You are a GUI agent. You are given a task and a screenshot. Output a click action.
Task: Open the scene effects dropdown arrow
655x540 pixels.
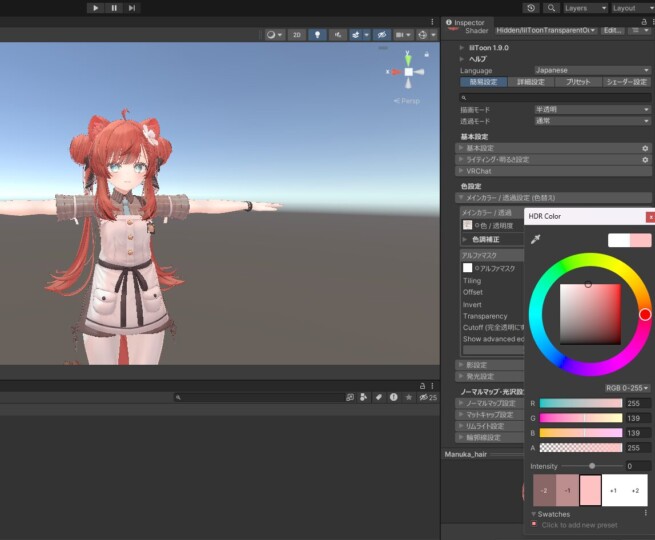[x=366, y=35]
